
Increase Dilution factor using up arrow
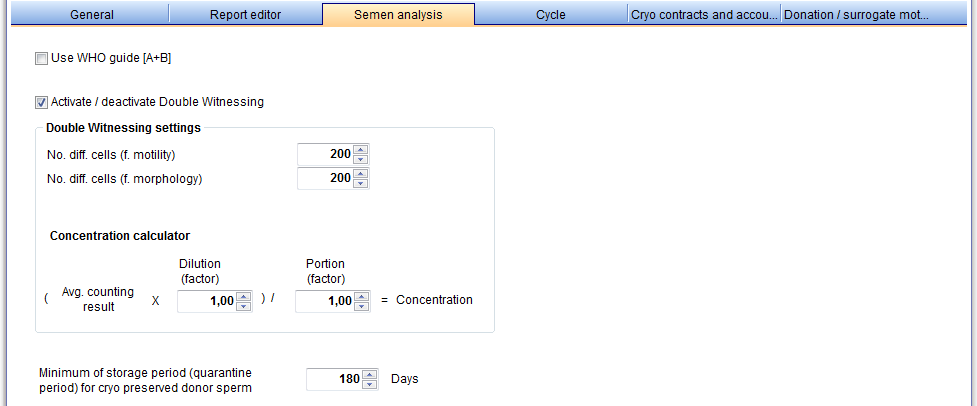coord(244,297)
